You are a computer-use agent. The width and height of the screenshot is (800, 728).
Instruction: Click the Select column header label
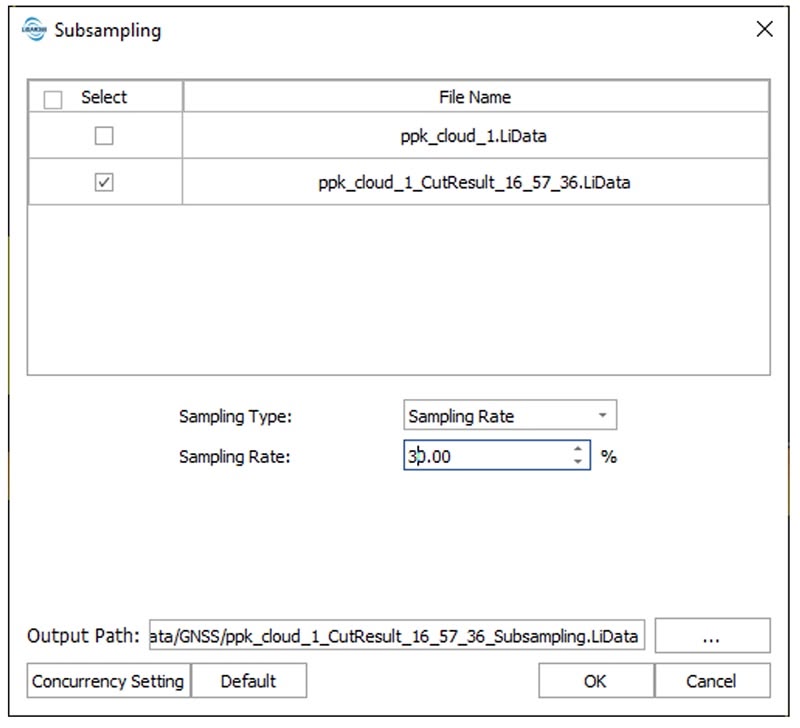point(104,97)
